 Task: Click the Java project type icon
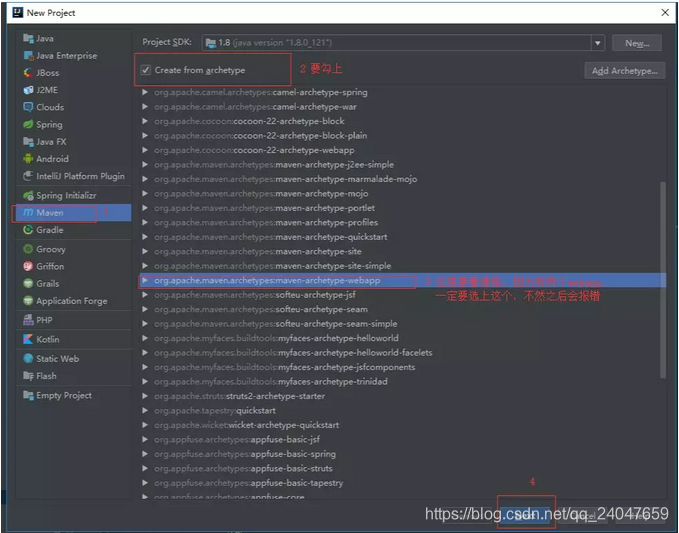(28, 39)
